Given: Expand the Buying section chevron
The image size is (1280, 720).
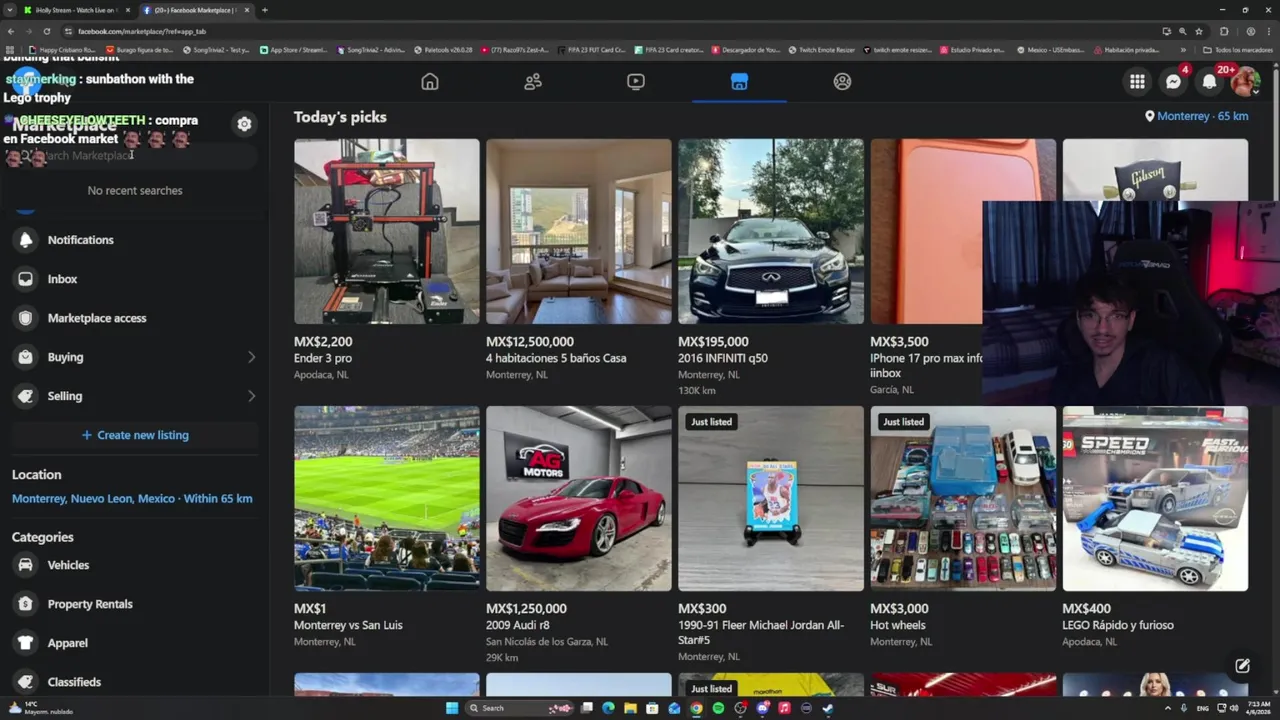Looking at the screenshot, I should pos(251,357).
